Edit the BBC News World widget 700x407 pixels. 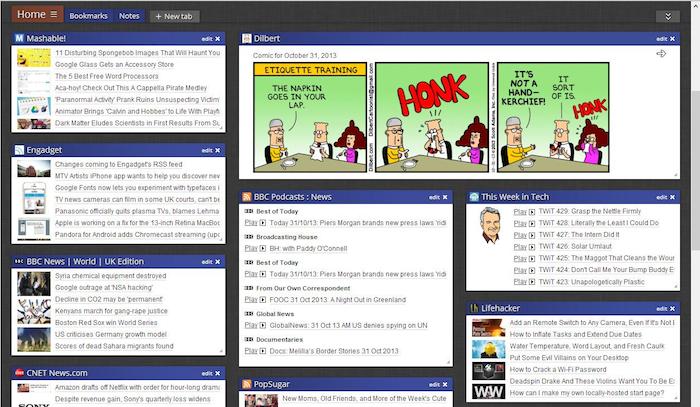click(x=207, y=262)
